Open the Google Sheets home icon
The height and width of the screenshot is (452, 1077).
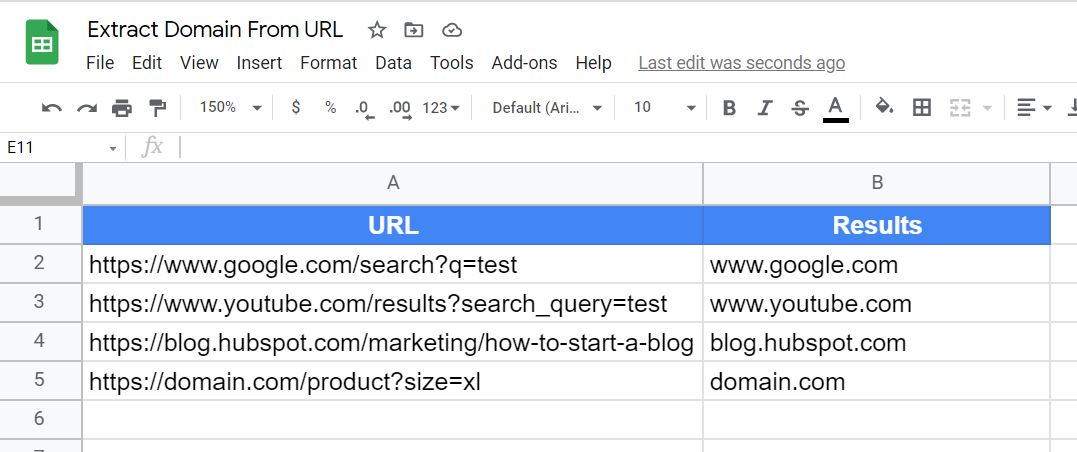[x=43, y=45]
